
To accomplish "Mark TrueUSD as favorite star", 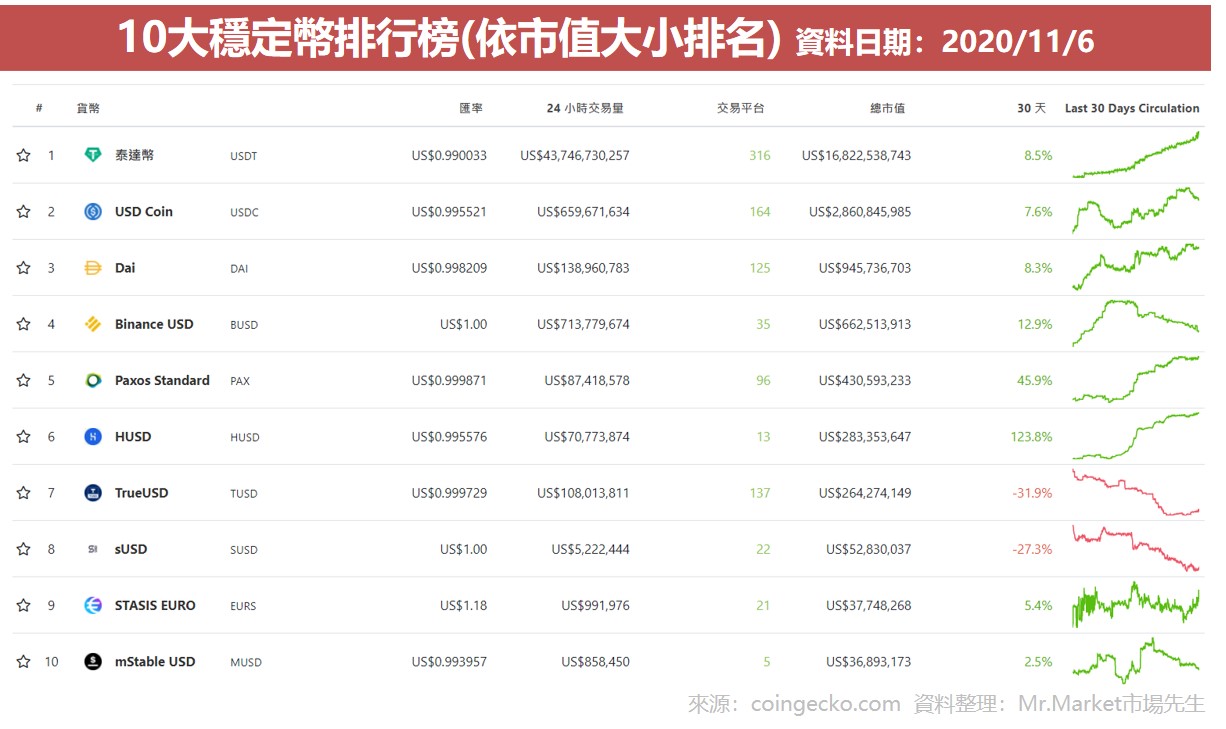I will click(23, 493).
